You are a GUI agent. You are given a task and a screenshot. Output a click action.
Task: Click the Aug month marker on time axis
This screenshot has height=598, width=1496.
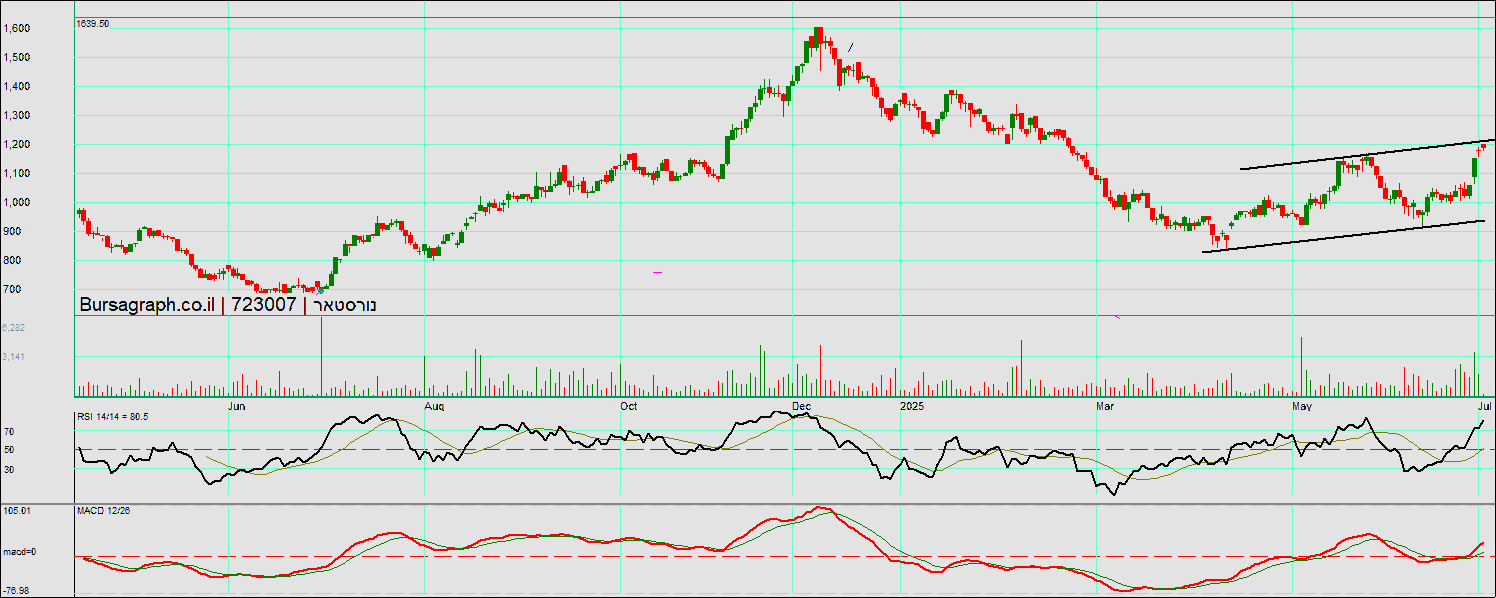coord(434,406)
